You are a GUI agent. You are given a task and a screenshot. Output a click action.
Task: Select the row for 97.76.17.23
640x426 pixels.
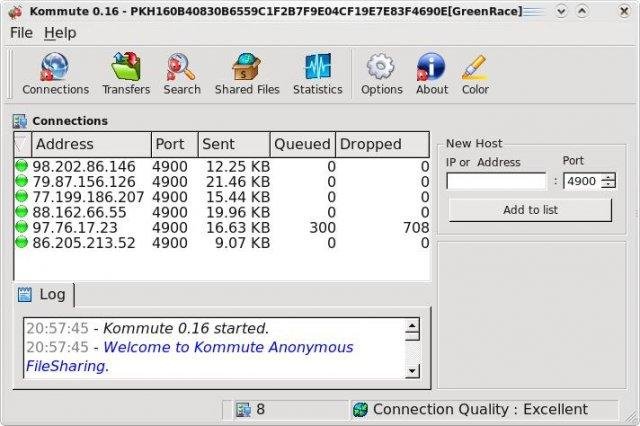(222, 227)
